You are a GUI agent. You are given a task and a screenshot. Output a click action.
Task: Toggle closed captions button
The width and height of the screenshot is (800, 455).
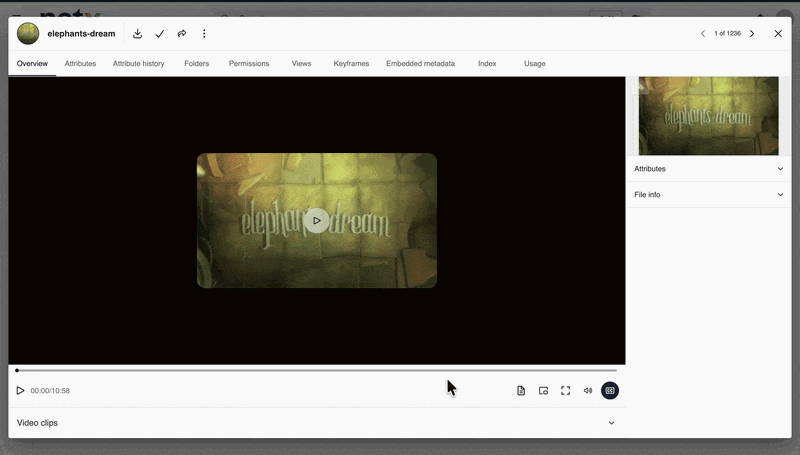coord(610,391)
